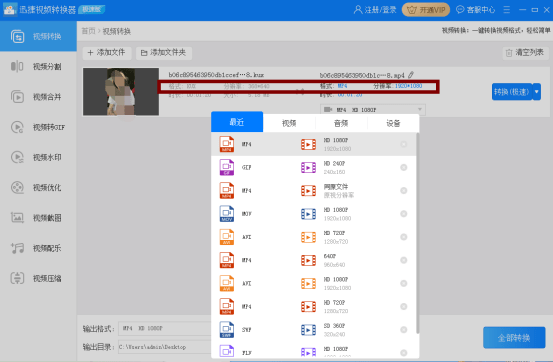Select the FLV format file icon
553x362 pixels.
(x=227, y=351)
